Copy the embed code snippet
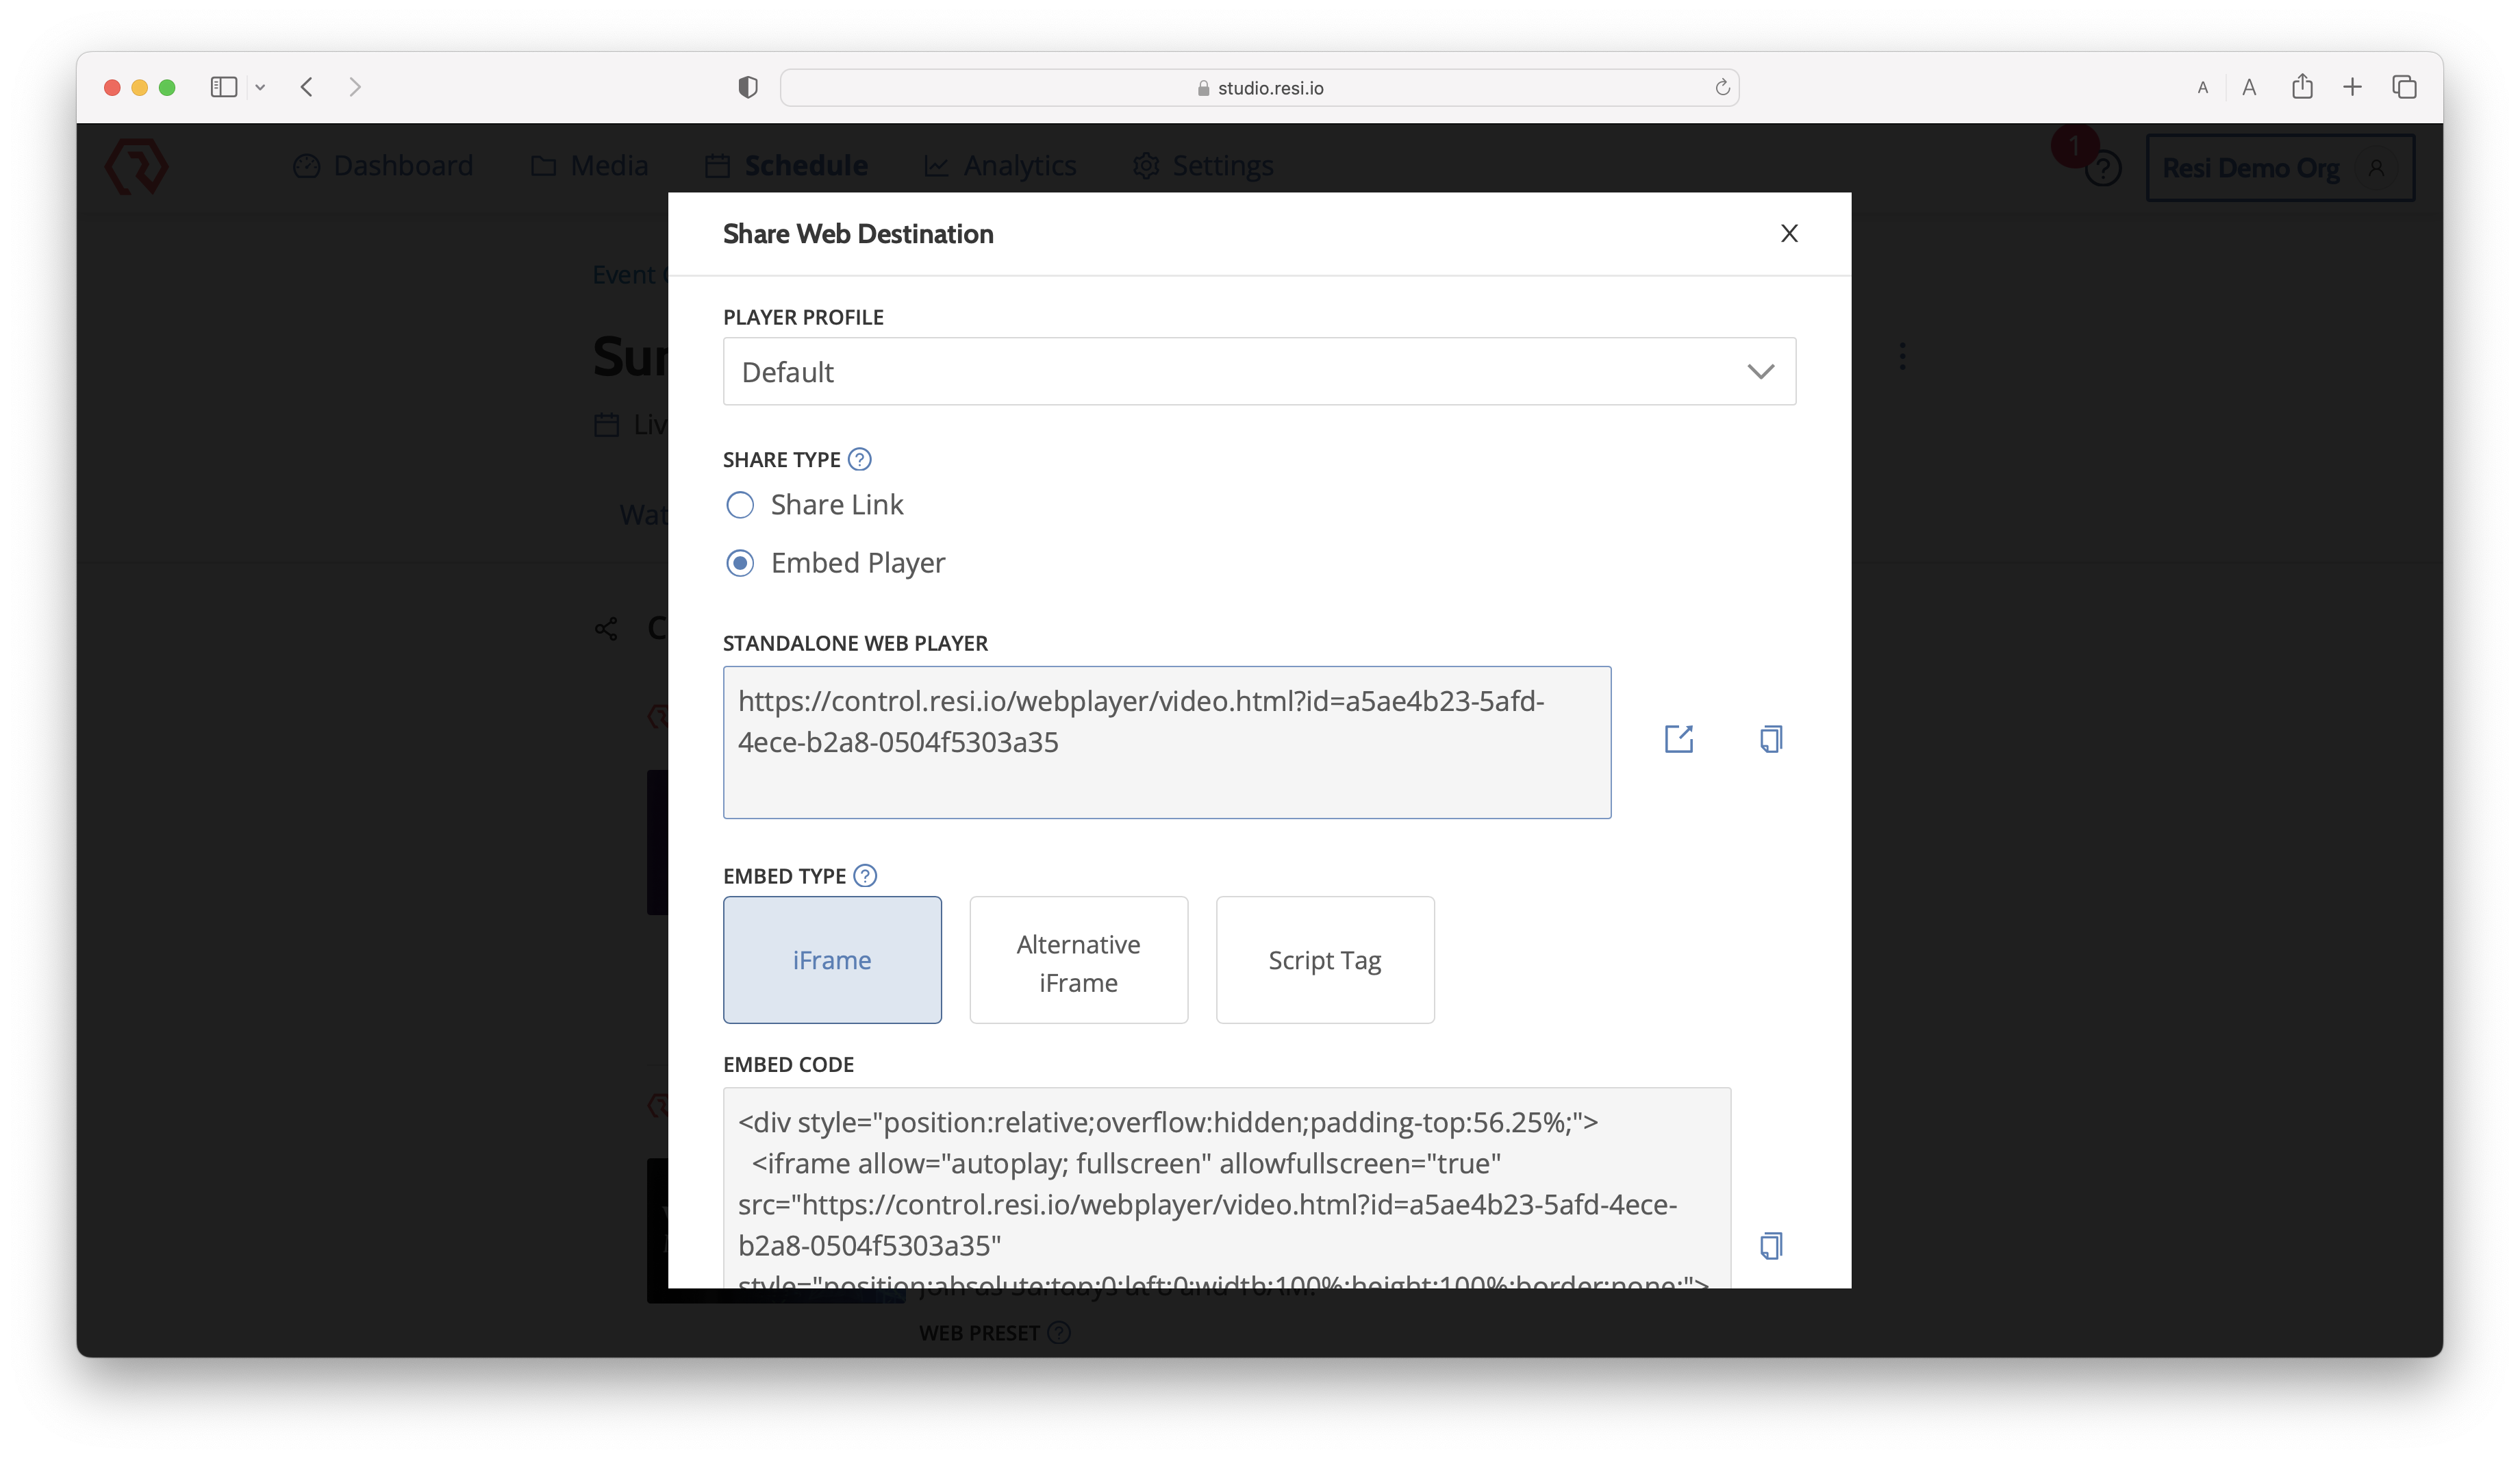The width and height of the screenshot is (2520, 1459). pyautogui.click(x=1770, y=1245)
